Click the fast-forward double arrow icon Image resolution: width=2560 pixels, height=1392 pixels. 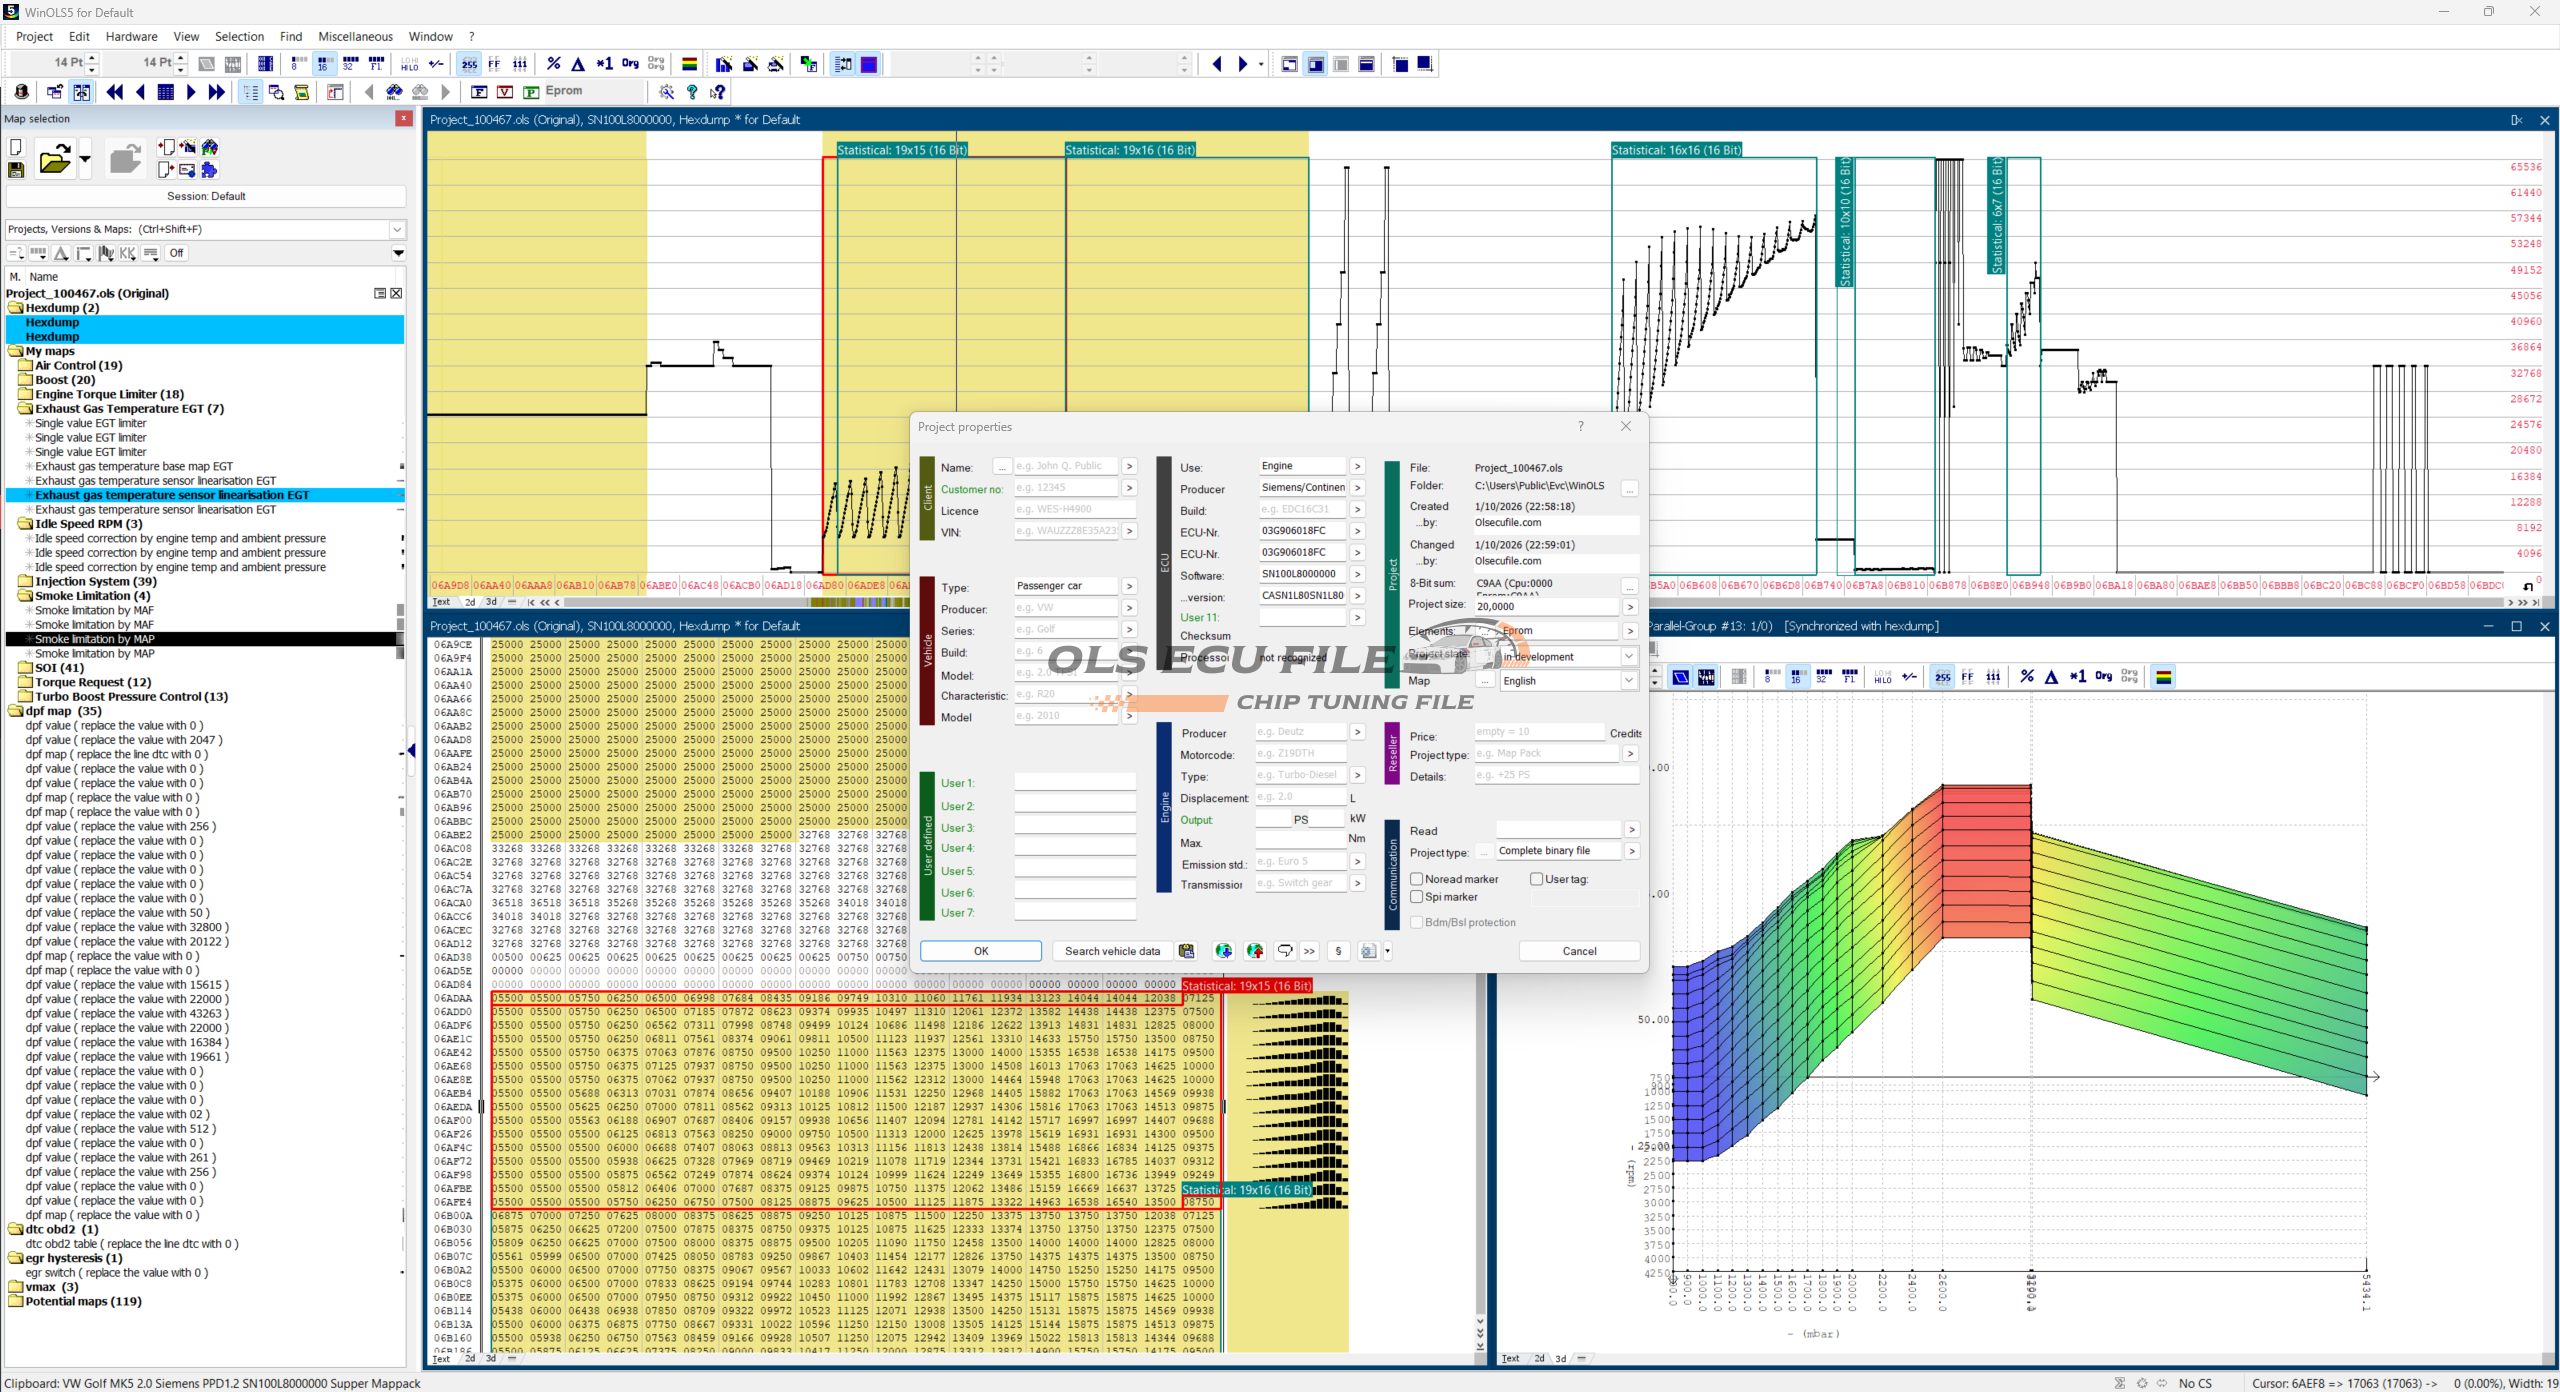click(x=216, y=92)
